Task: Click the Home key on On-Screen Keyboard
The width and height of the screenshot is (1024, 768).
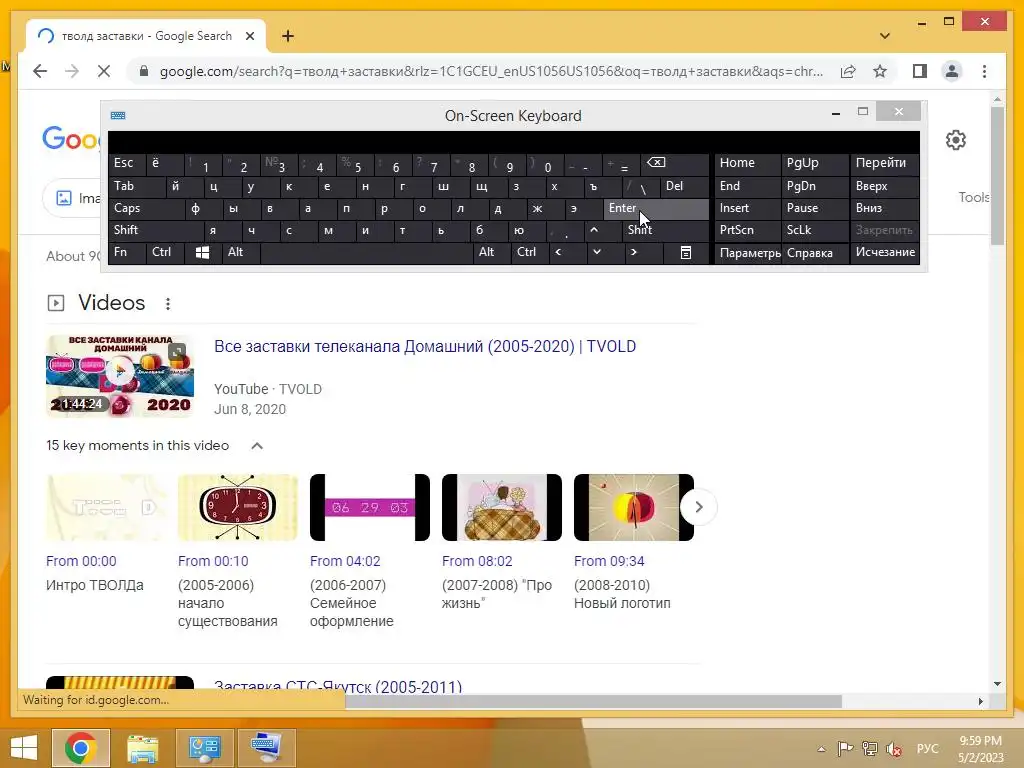Action: pyautogui.click(x=747, y=164)
